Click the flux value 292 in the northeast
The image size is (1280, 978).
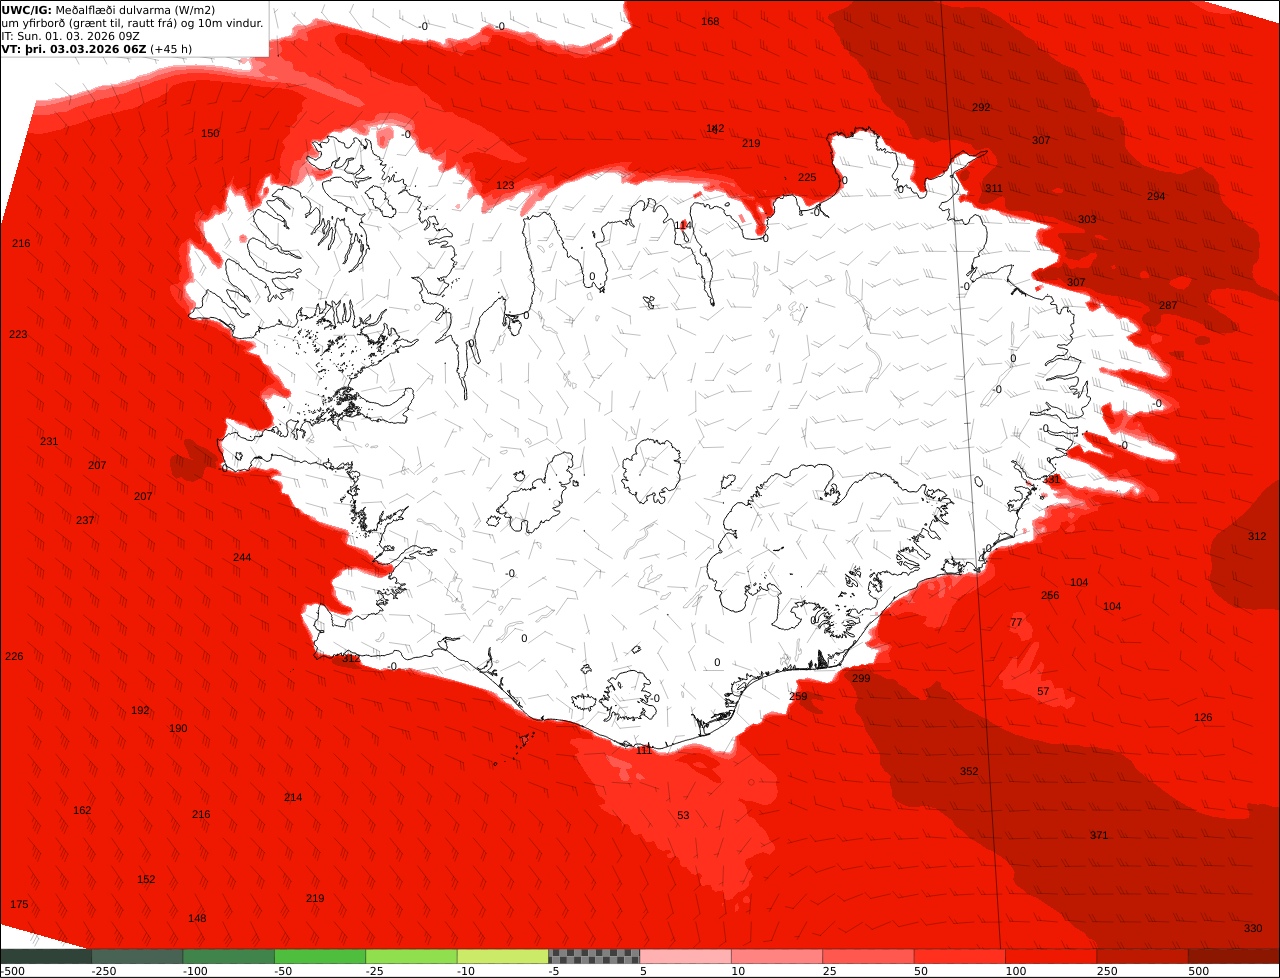point(981,107)
